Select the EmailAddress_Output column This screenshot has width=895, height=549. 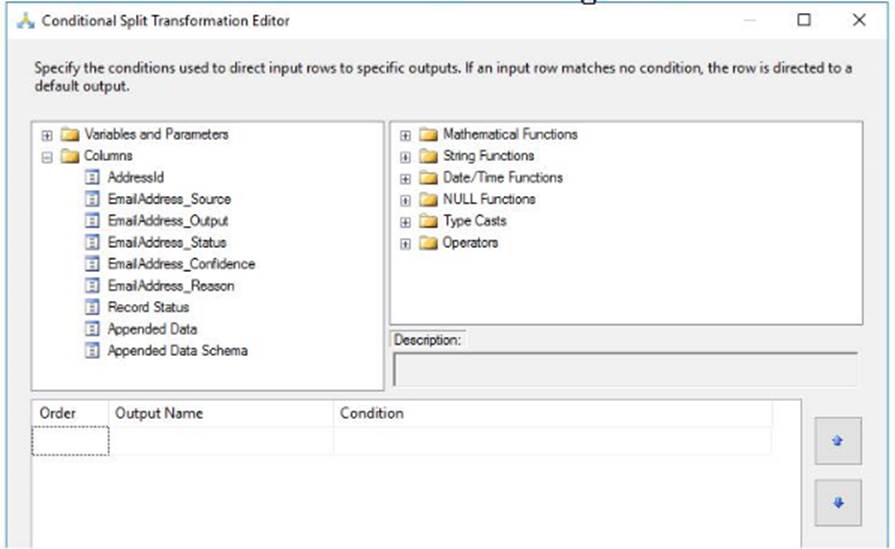167,221
